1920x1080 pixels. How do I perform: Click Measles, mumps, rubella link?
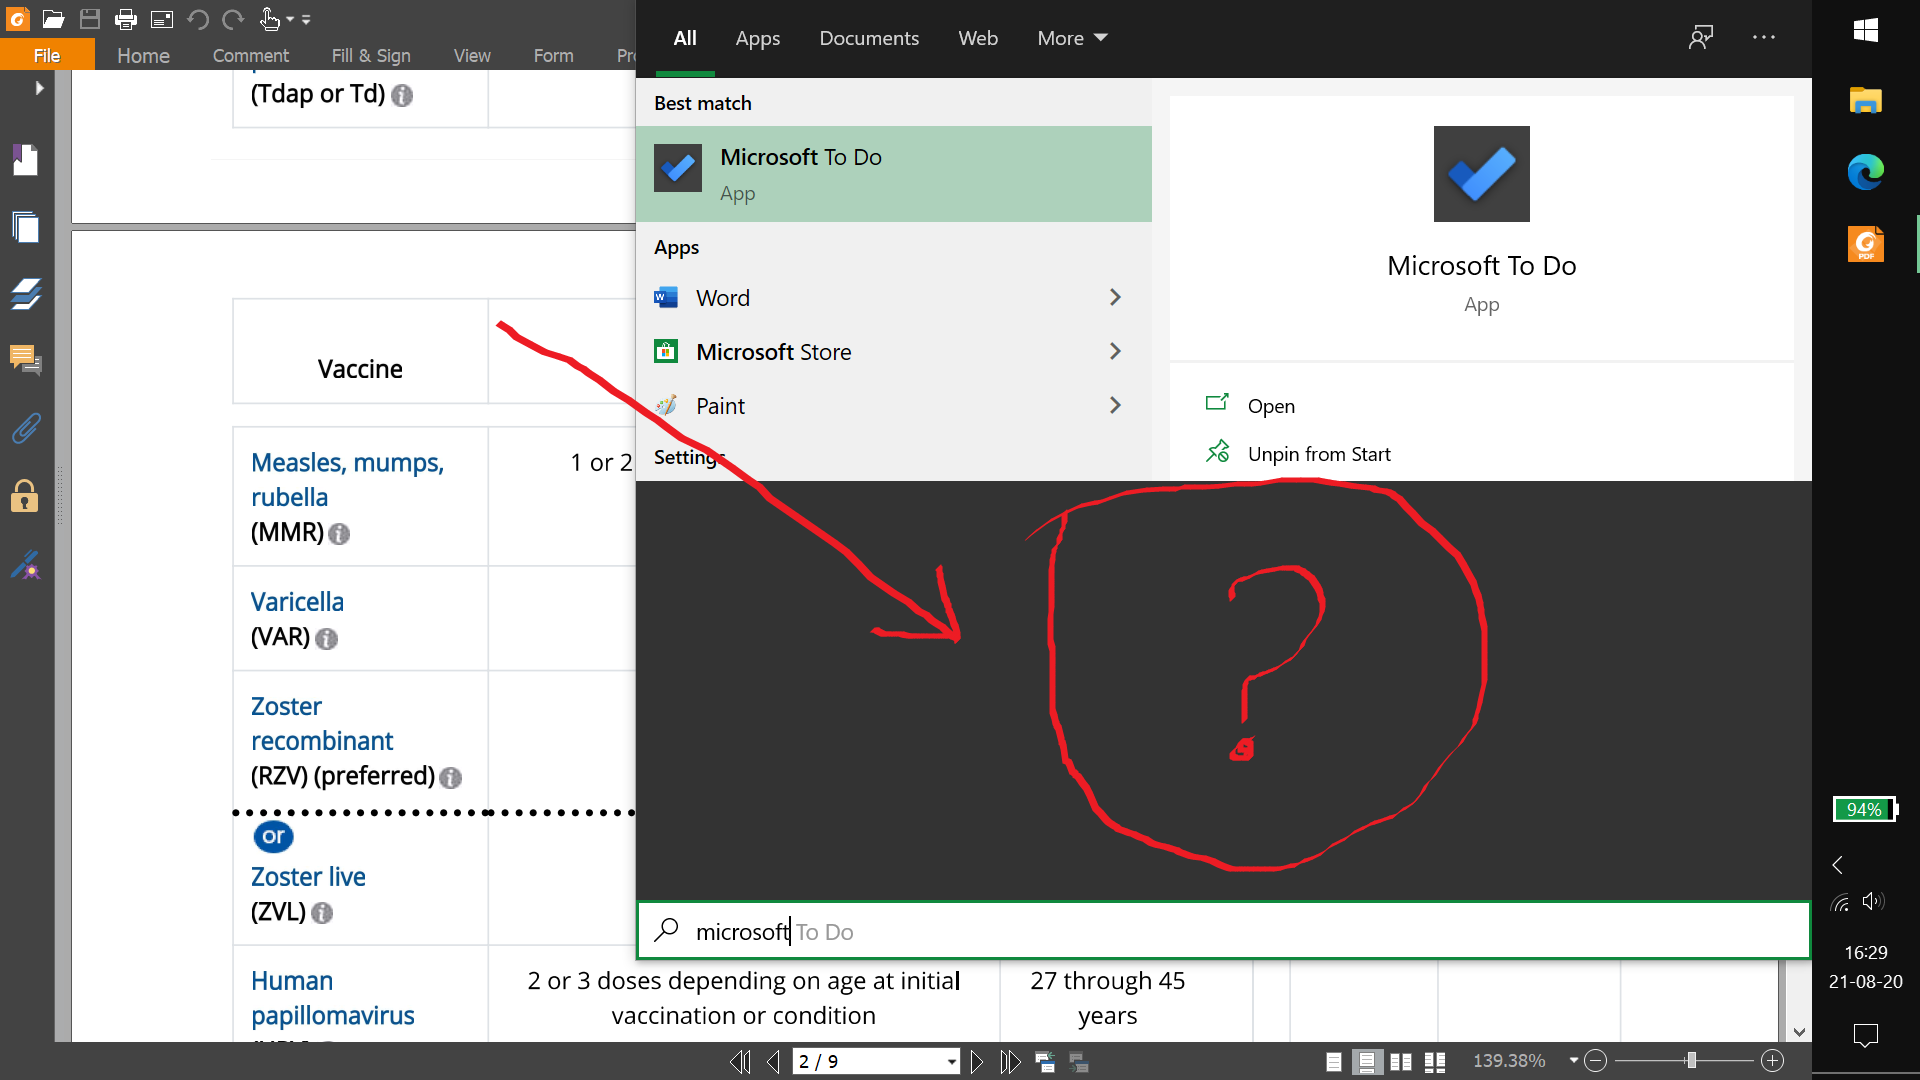347,480
